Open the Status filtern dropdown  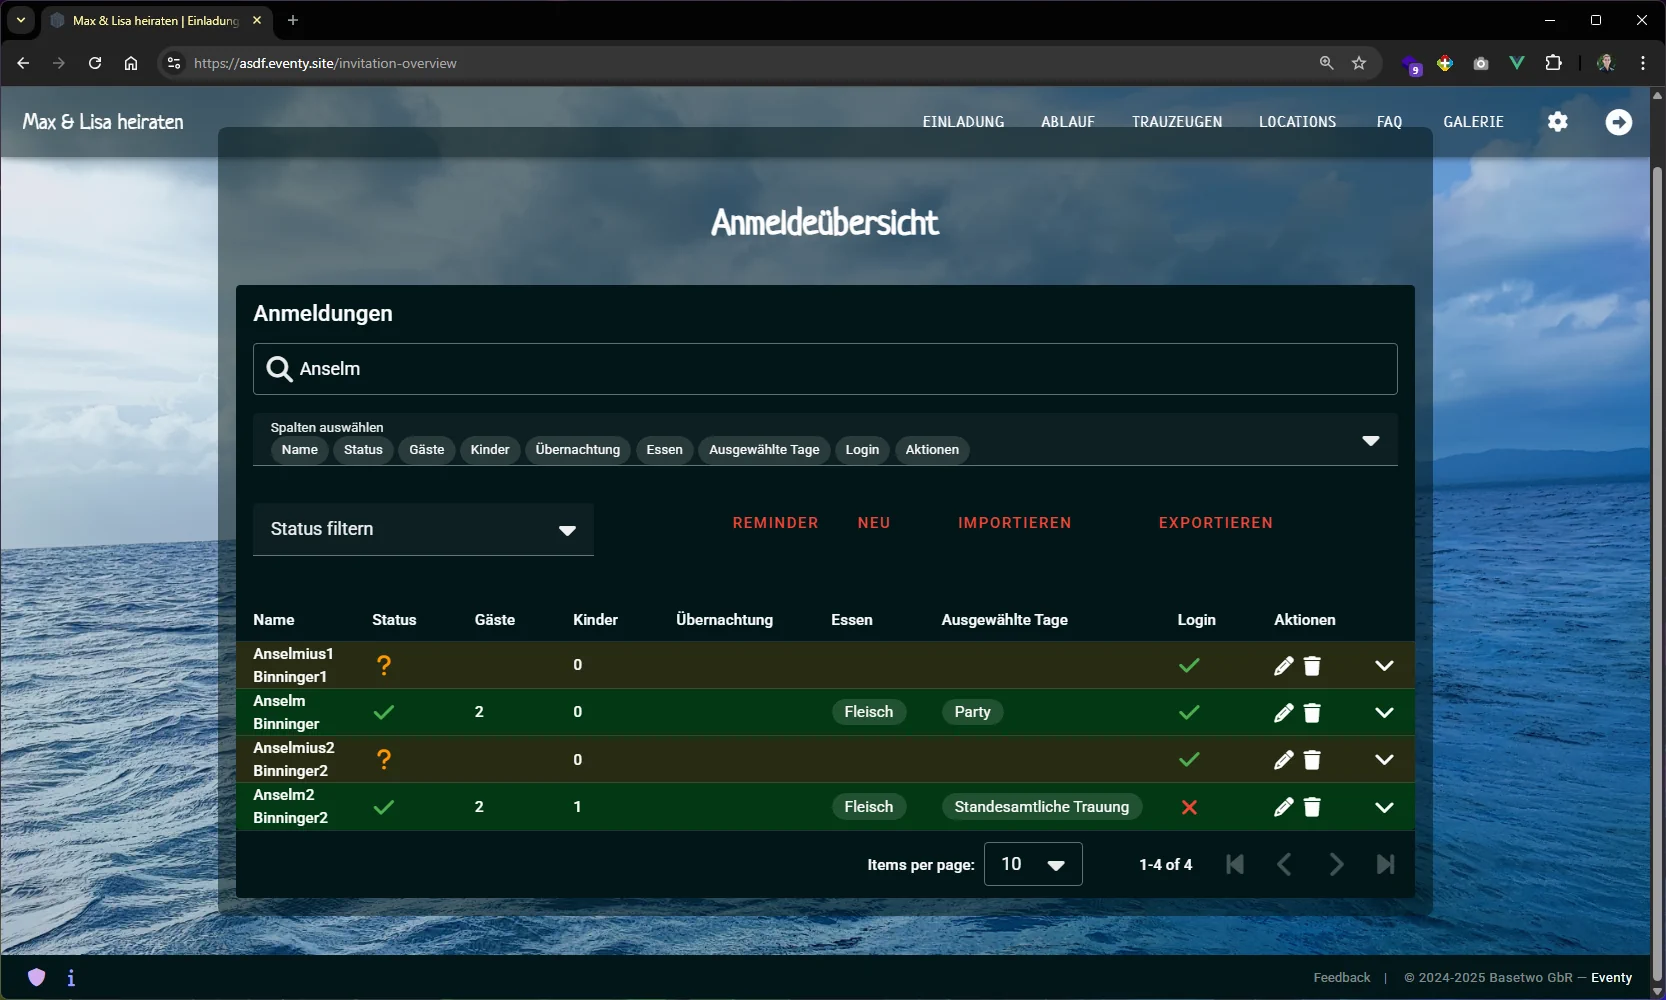423,529
